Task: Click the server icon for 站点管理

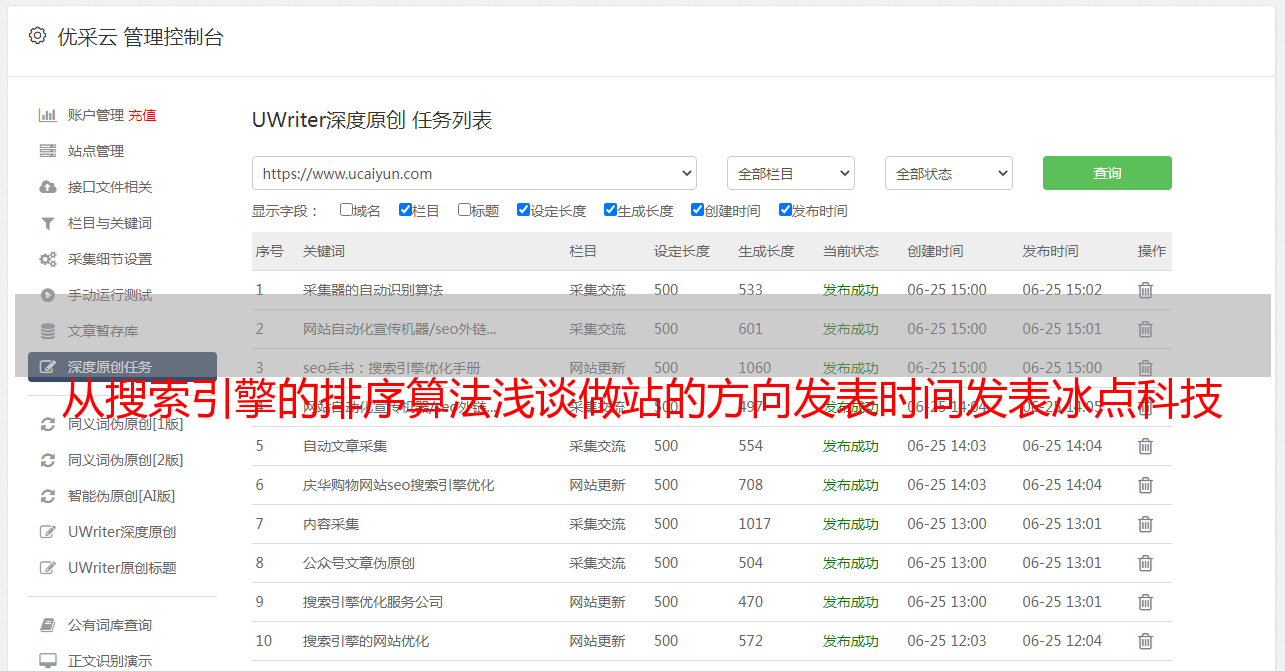Action: 47,151
